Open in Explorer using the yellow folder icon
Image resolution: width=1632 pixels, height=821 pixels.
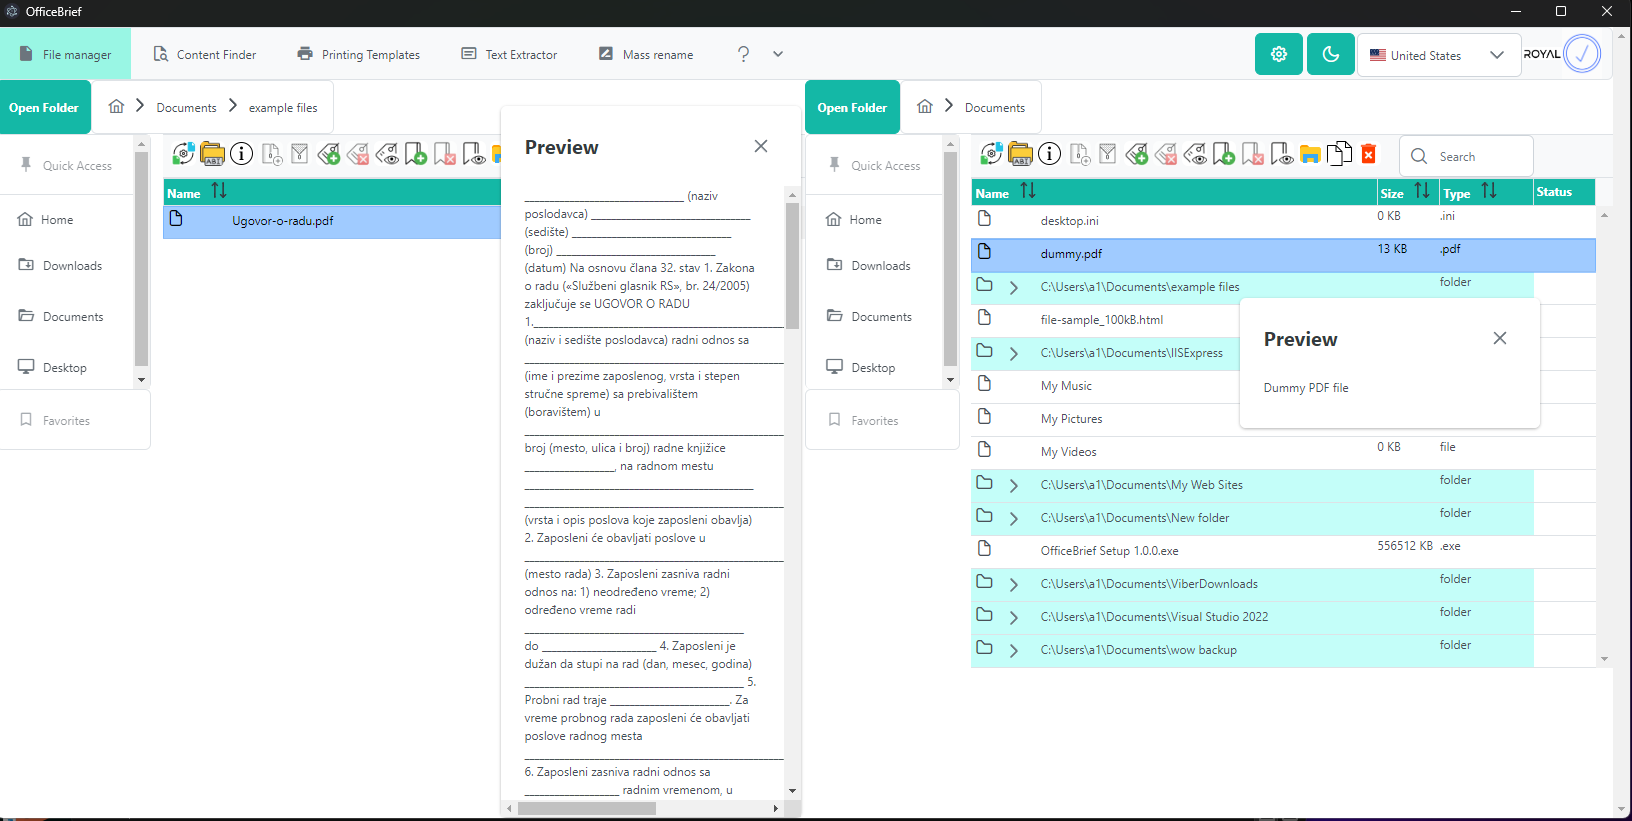[x=1311, y=154]
